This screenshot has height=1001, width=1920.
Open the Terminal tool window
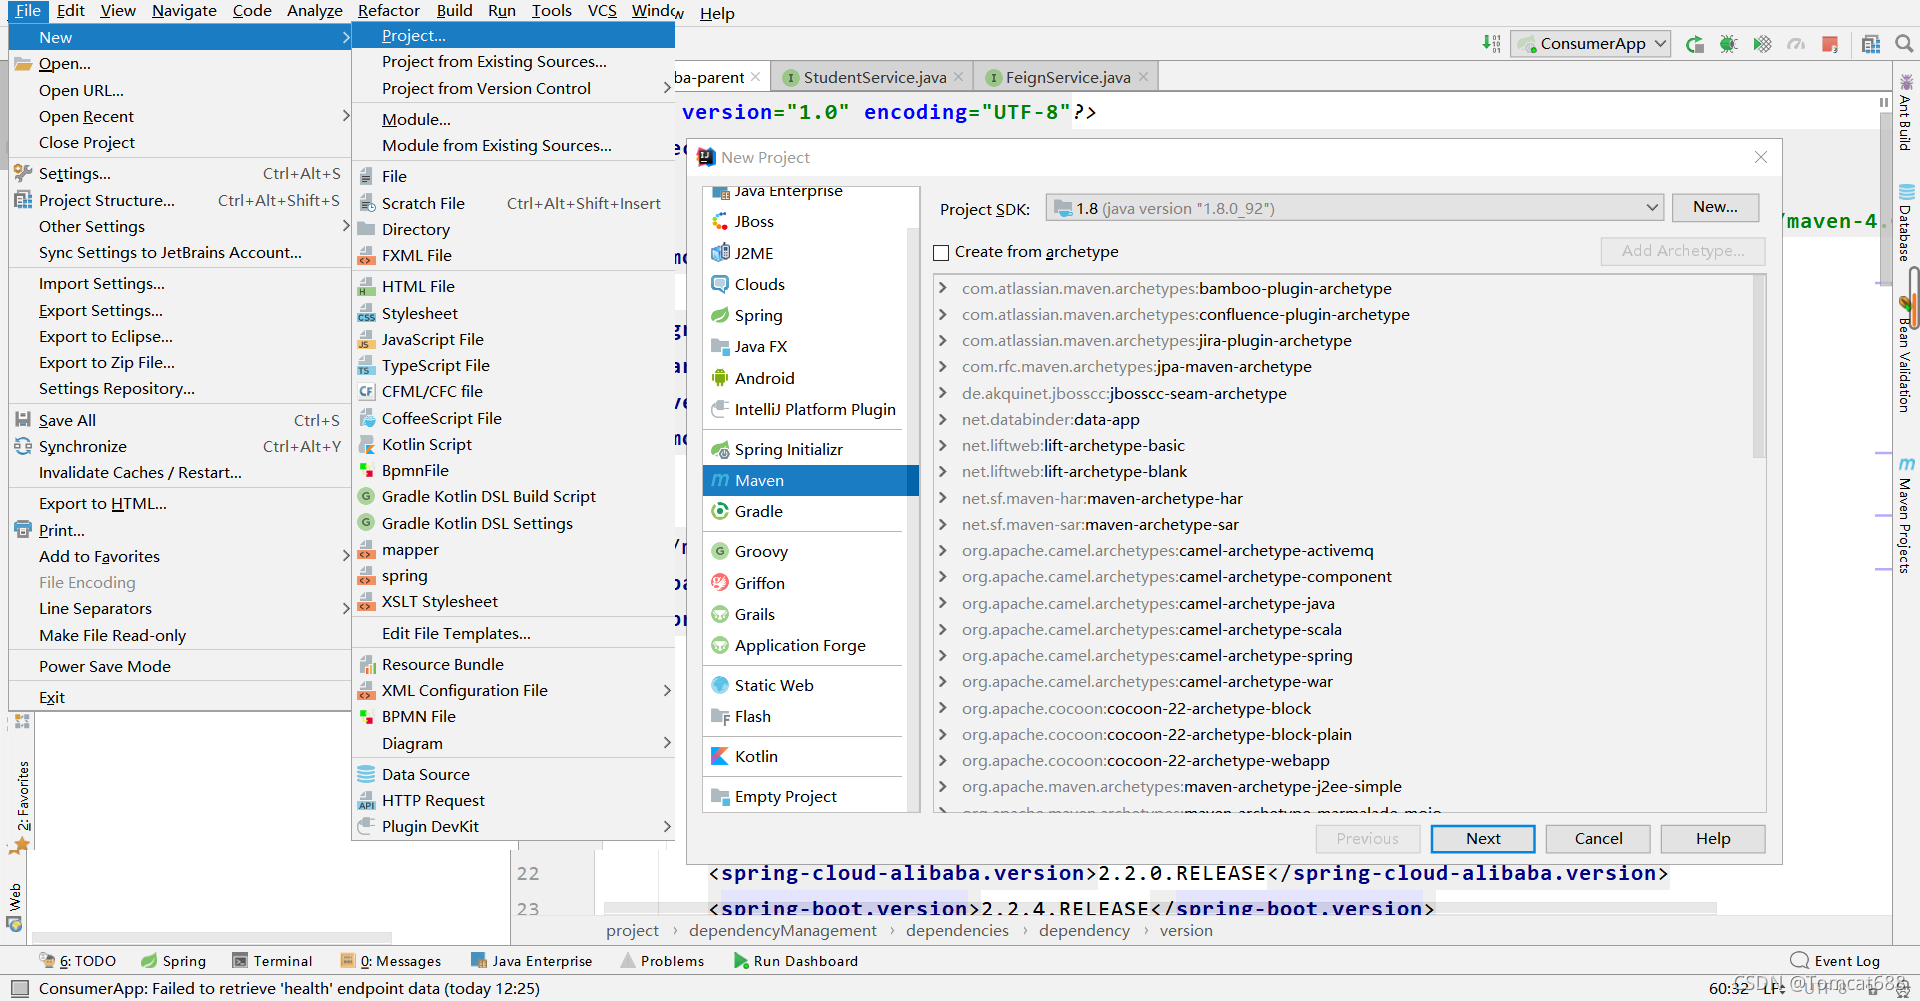click(x=272, y=961)
